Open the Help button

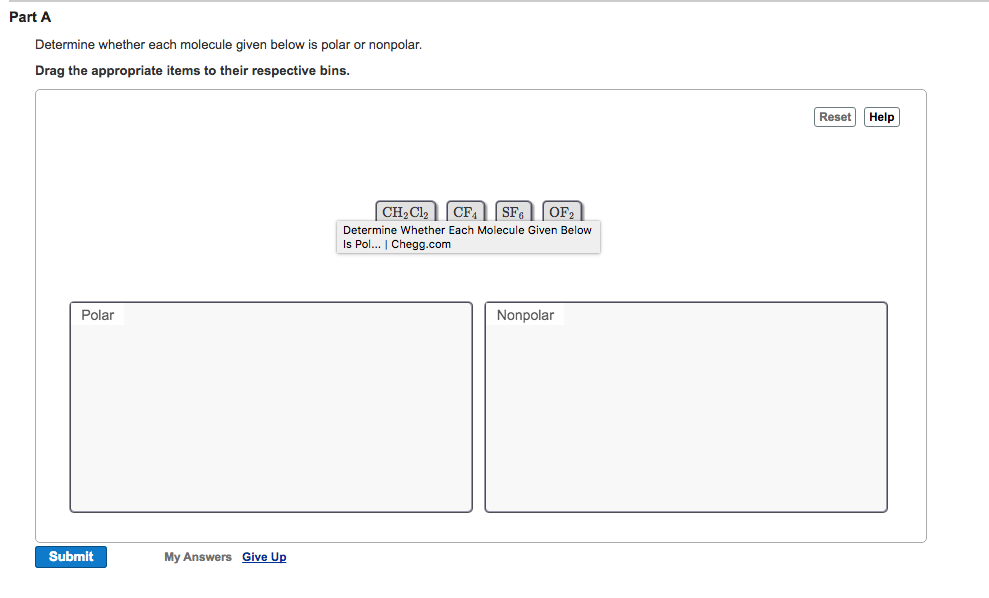pyautogui.click(x=881, y=117)
